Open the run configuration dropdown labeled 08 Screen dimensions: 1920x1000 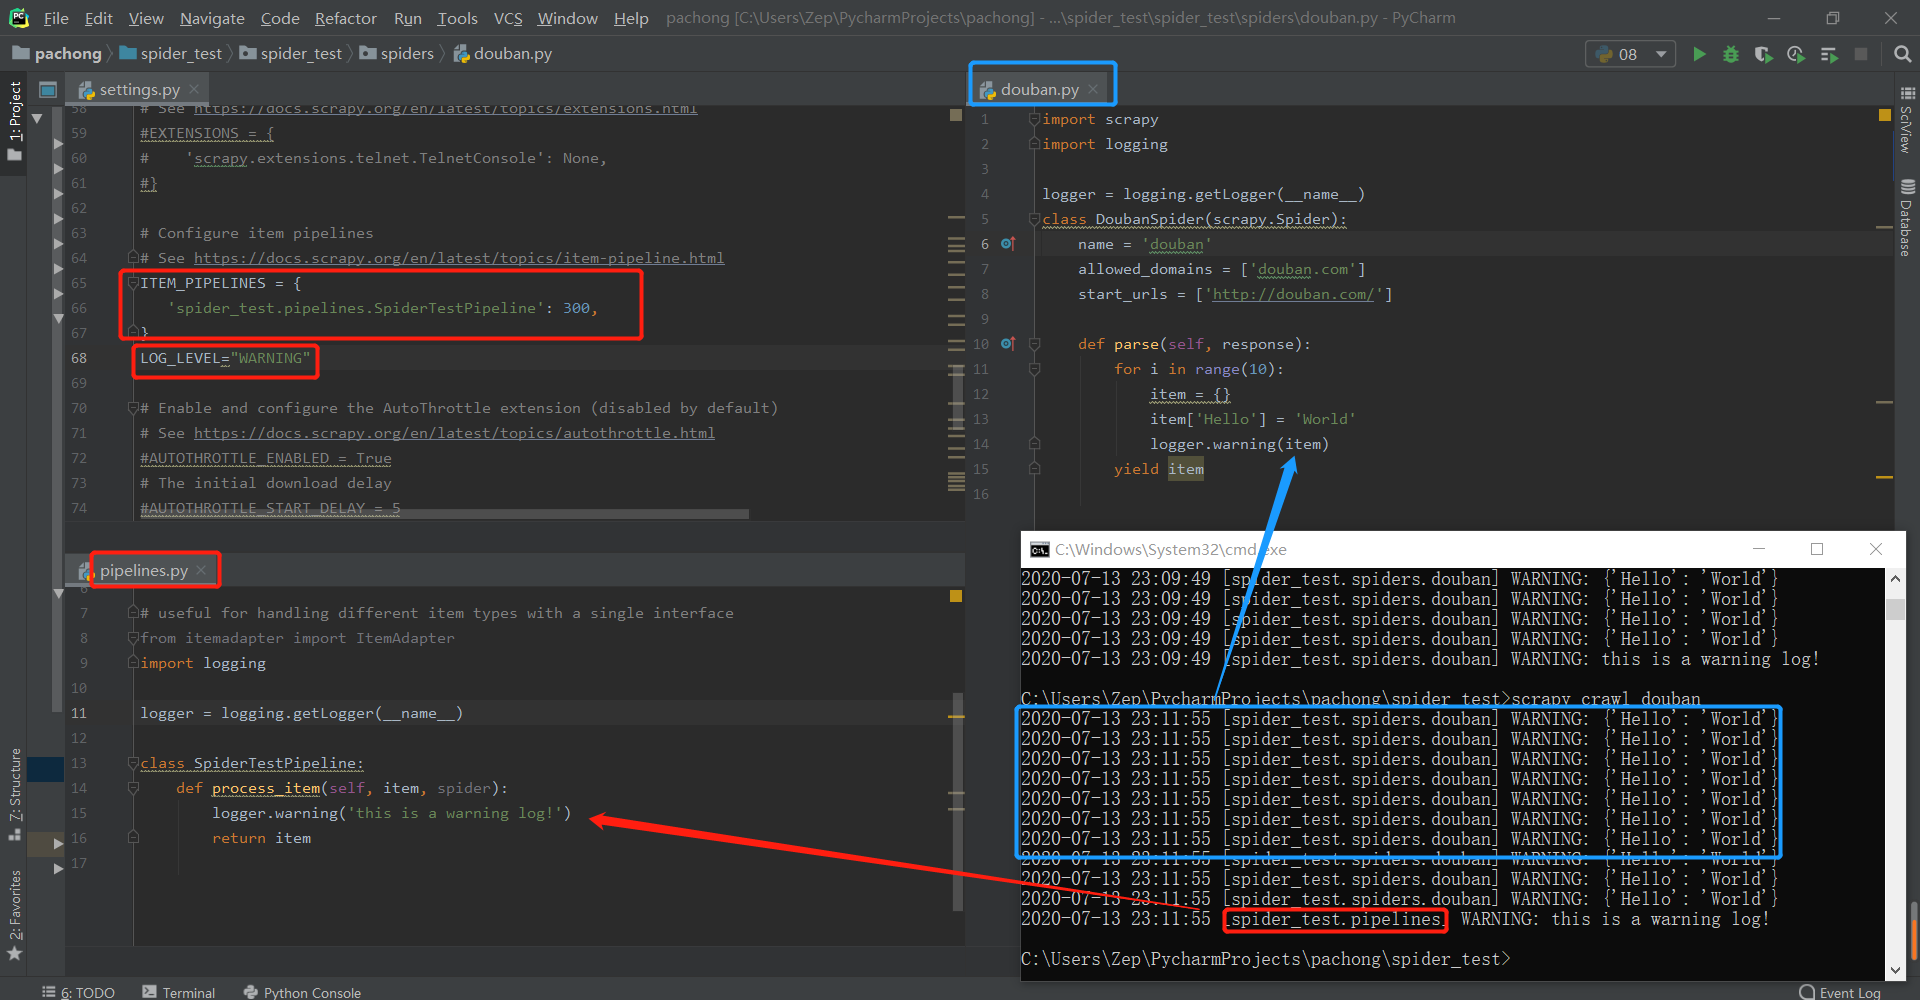pos(1631,54)
